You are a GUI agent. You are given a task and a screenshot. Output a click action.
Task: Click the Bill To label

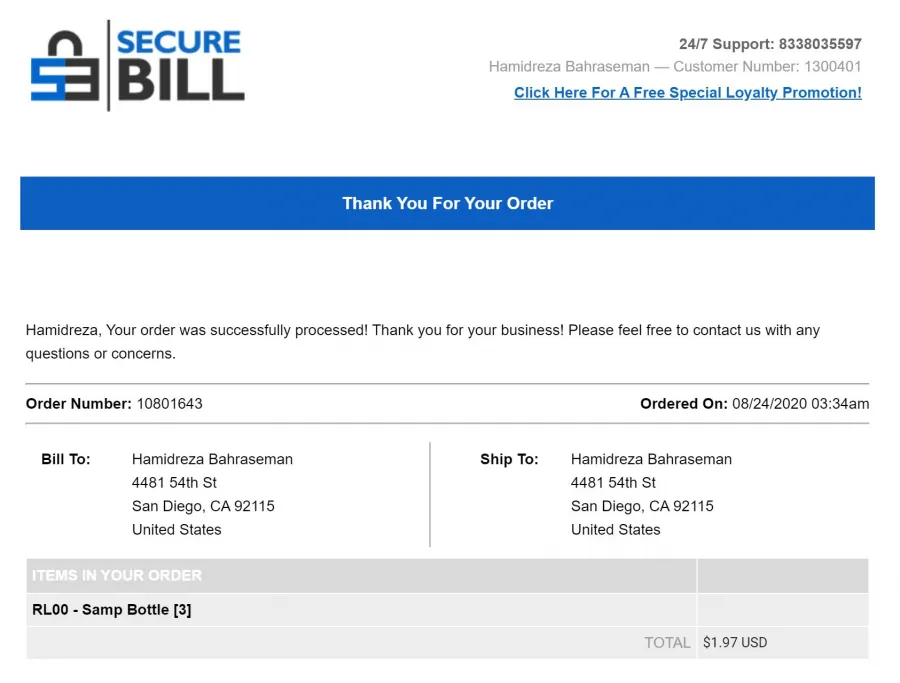(66, 459)
